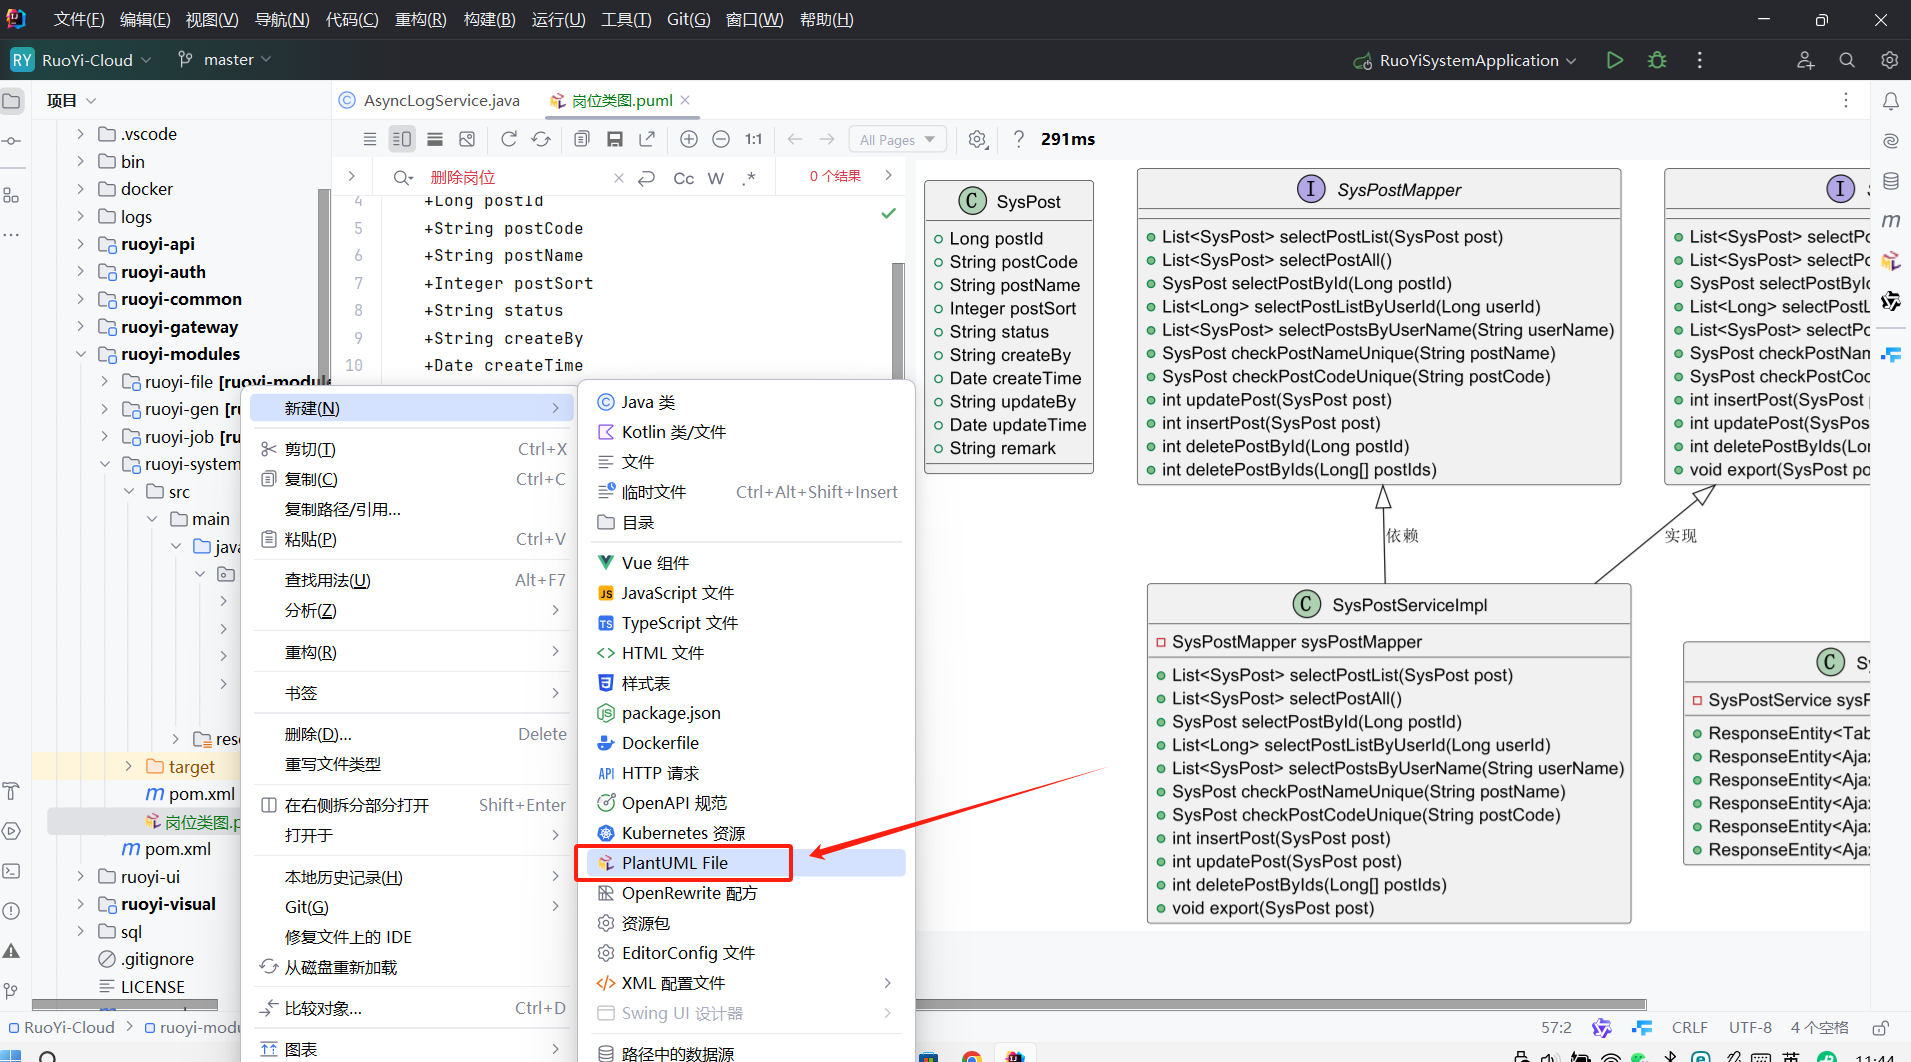Open search everywhere magnifier

tap(1847, 60)
